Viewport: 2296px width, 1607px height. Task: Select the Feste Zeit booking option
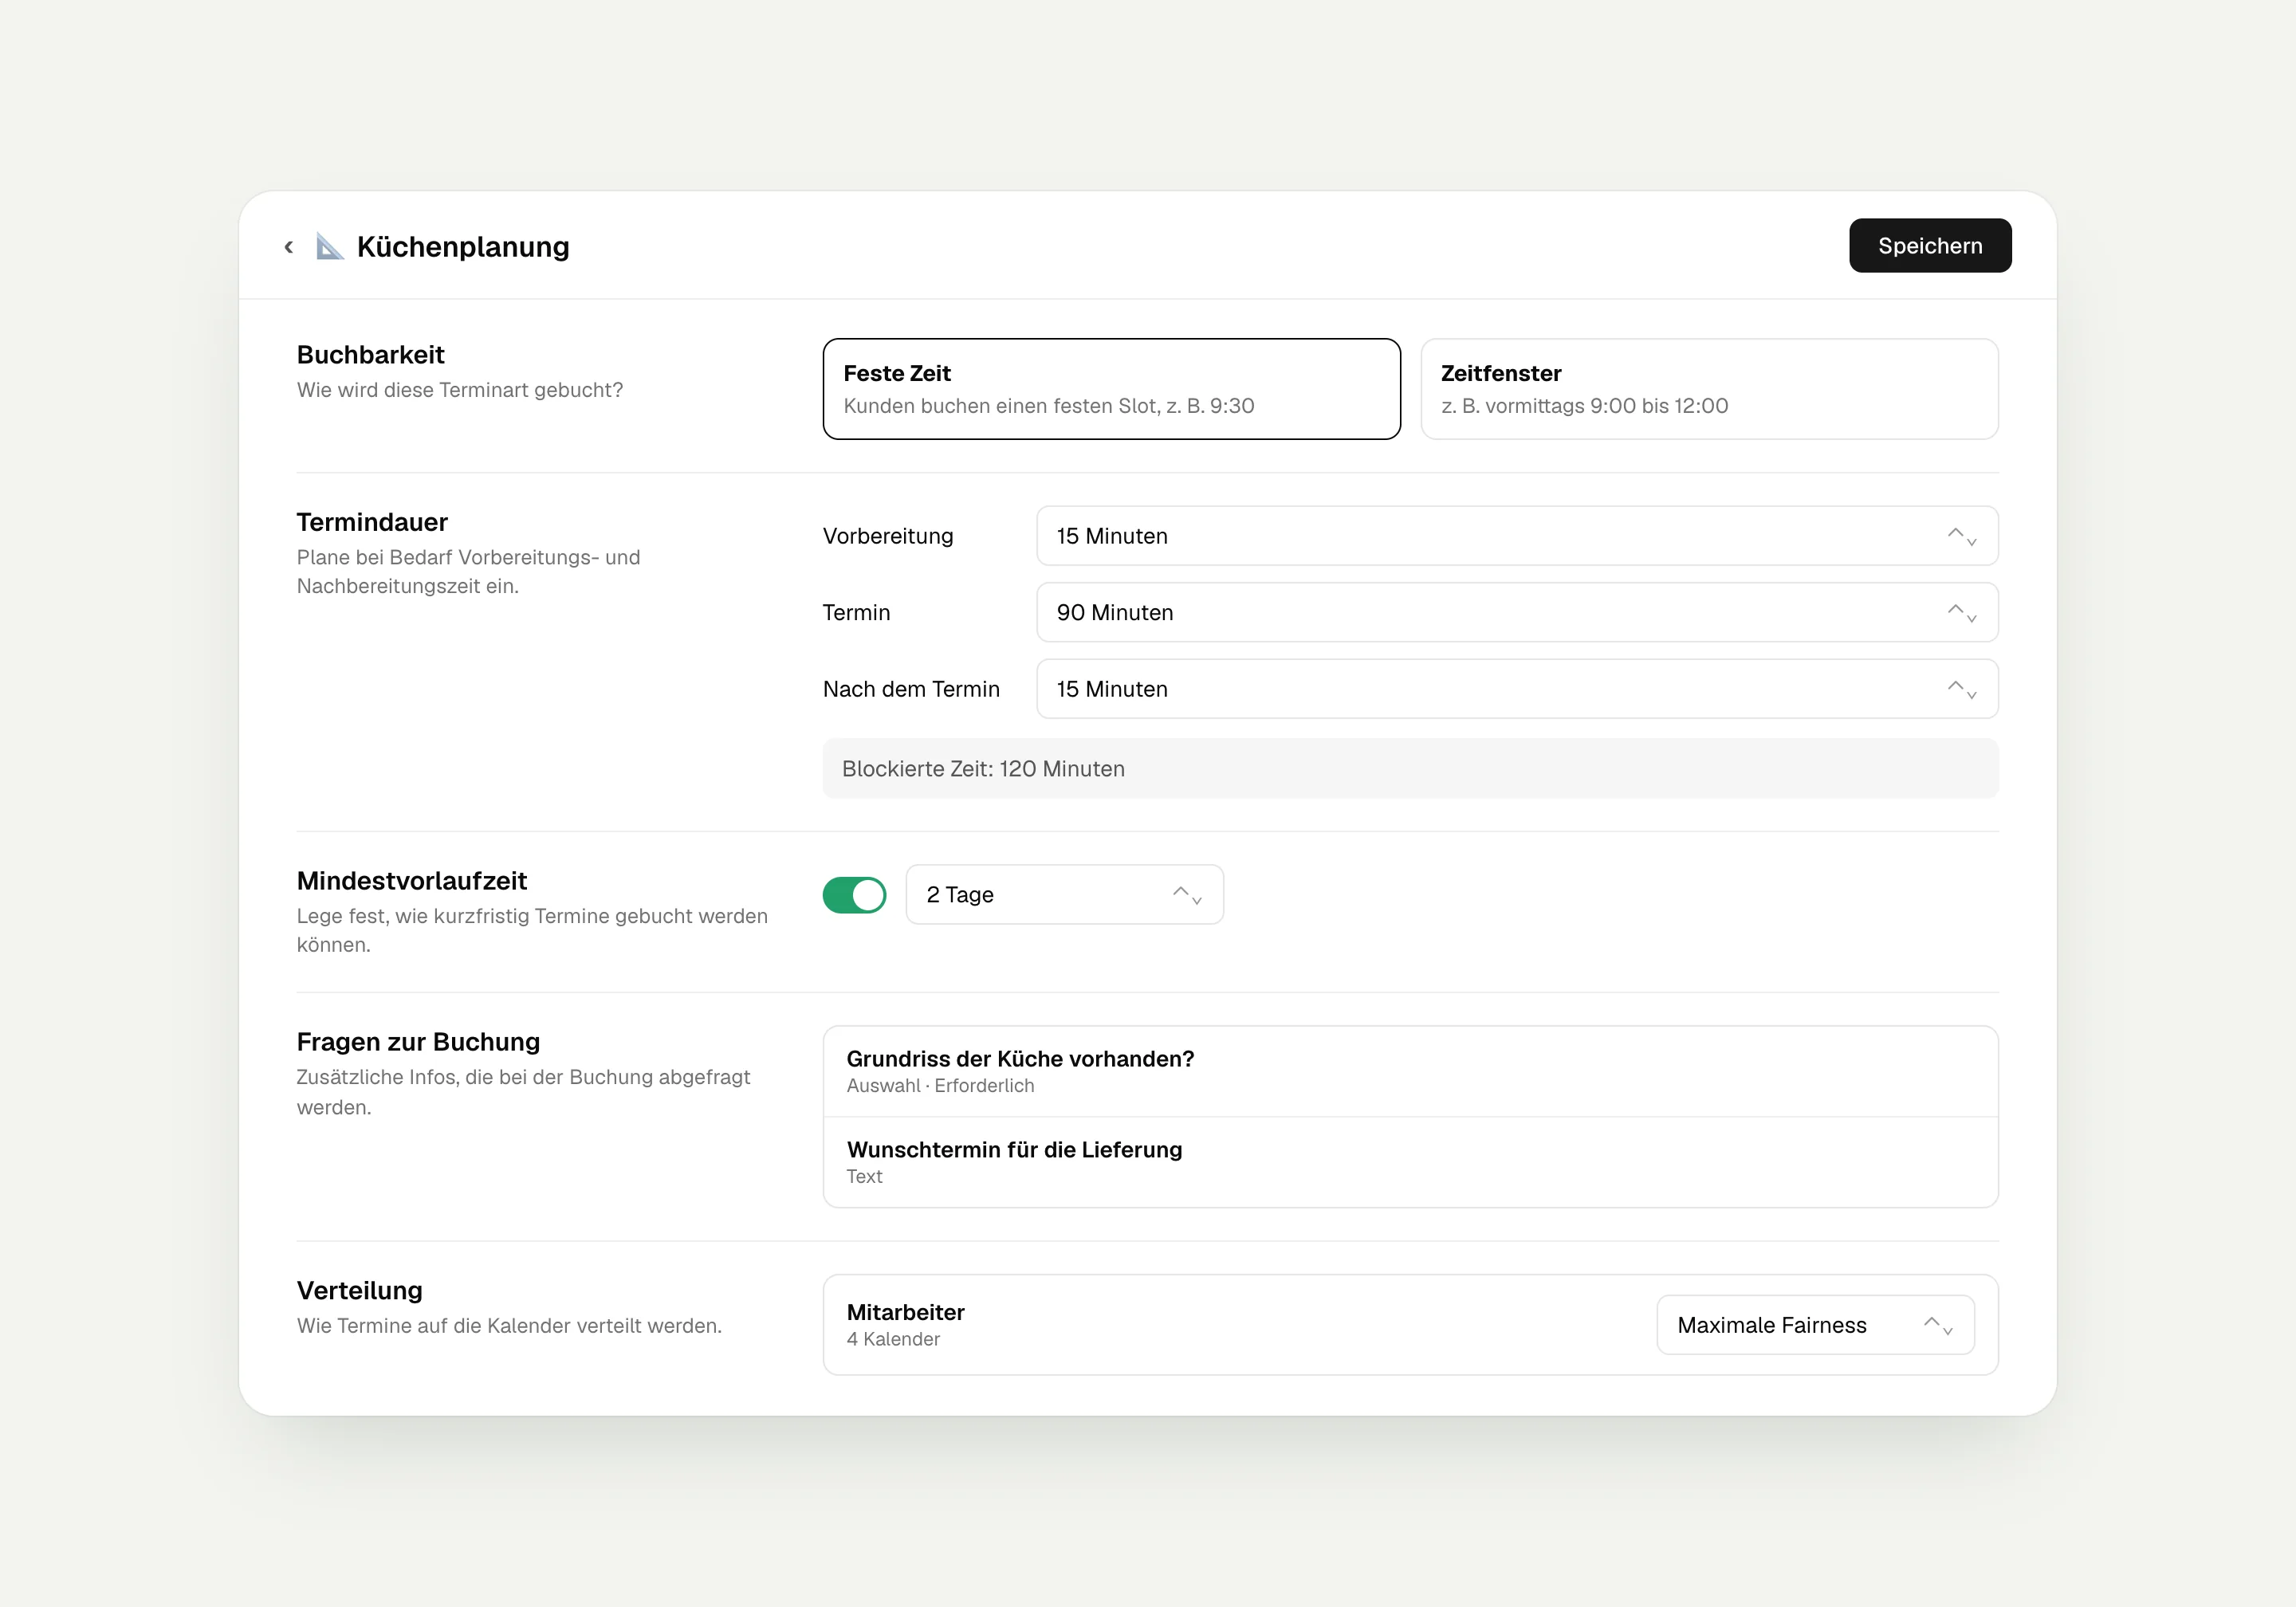point(1111,389)
